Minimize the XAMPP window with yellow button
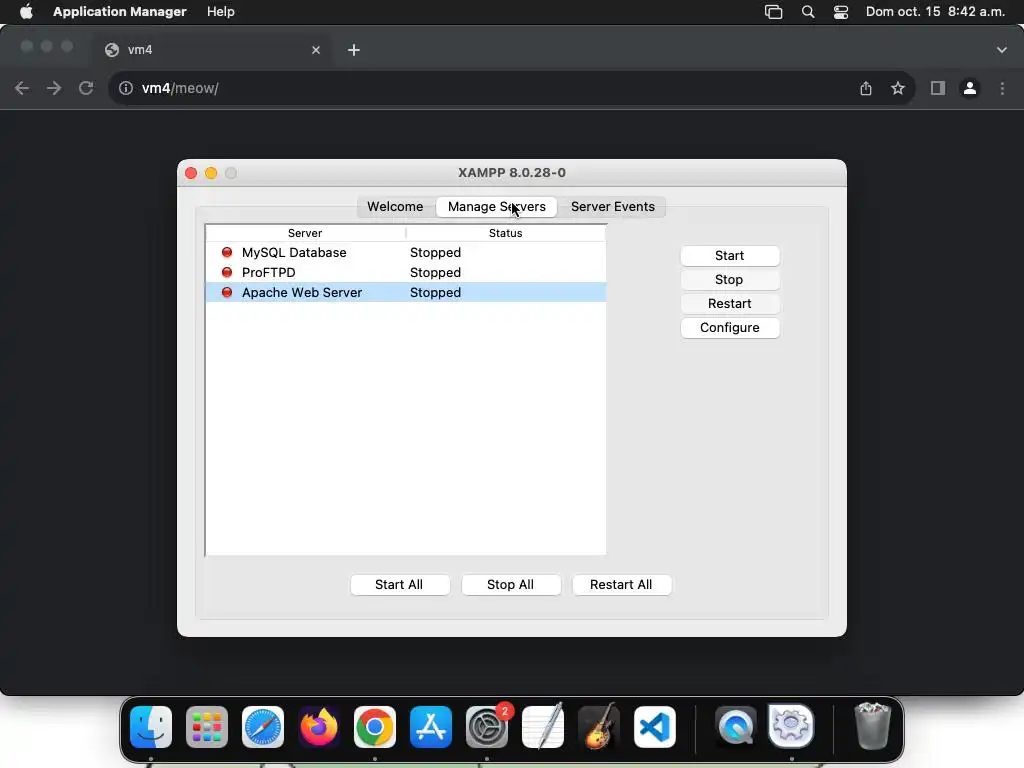Screen dimensions: 1024x768 point(211,173)
